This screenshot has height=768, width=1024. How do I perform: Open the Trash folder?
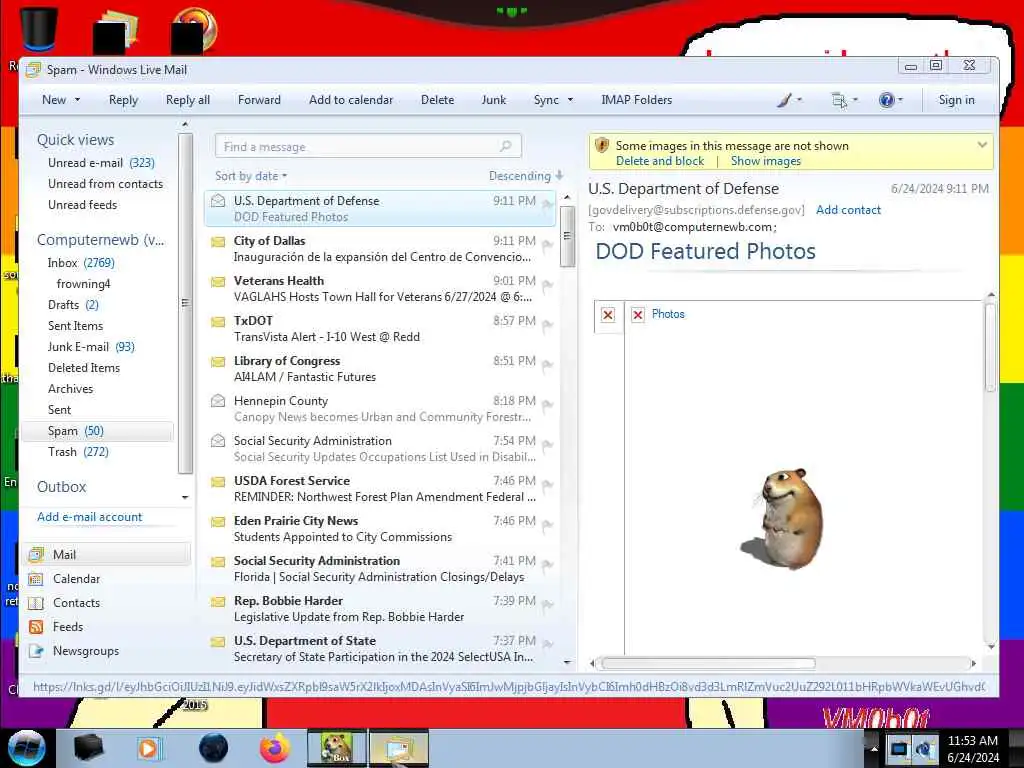(78, 452)
